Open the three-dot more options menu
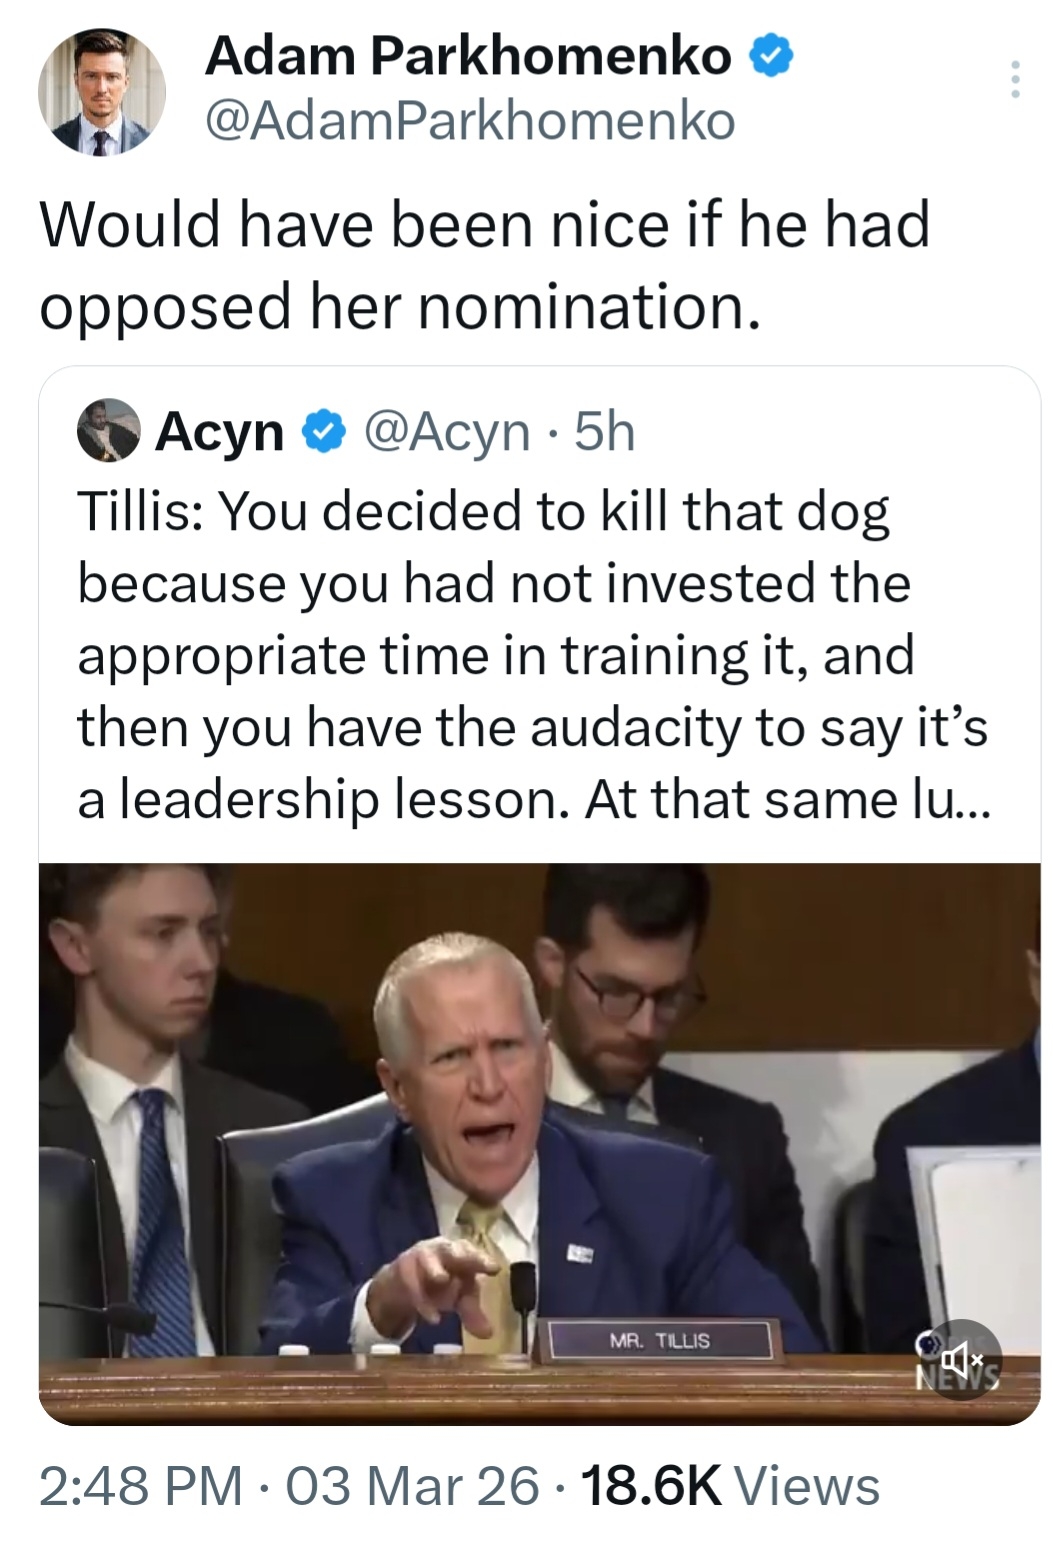1053x1544 pixels. click(x=1015, y=79)
